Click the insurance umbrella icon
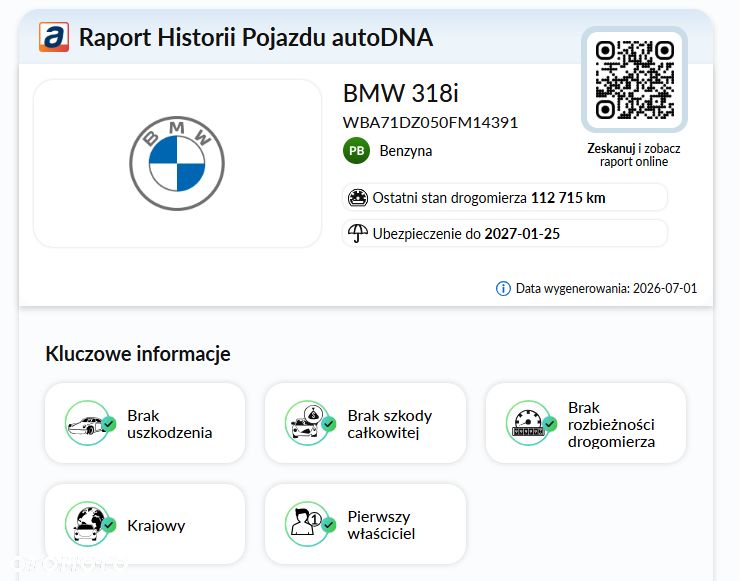Image resolution: width=740 pixels, height=581 pixels. [x=358, y=233]
